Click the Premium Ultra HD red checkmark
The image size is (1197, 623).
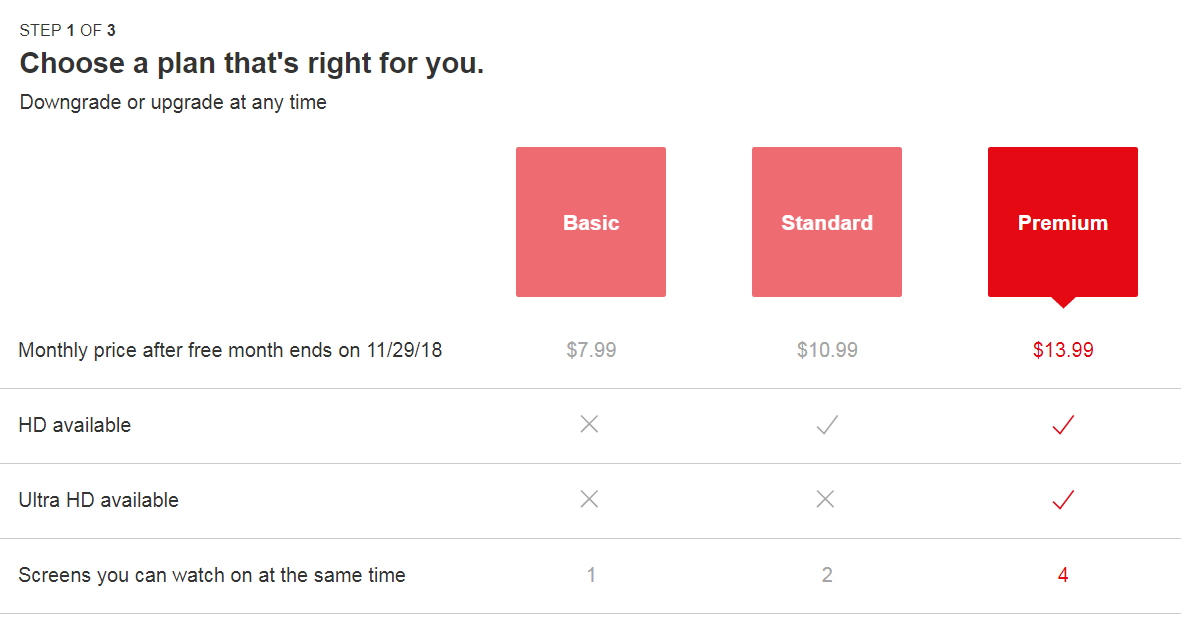pos(1063,499)
